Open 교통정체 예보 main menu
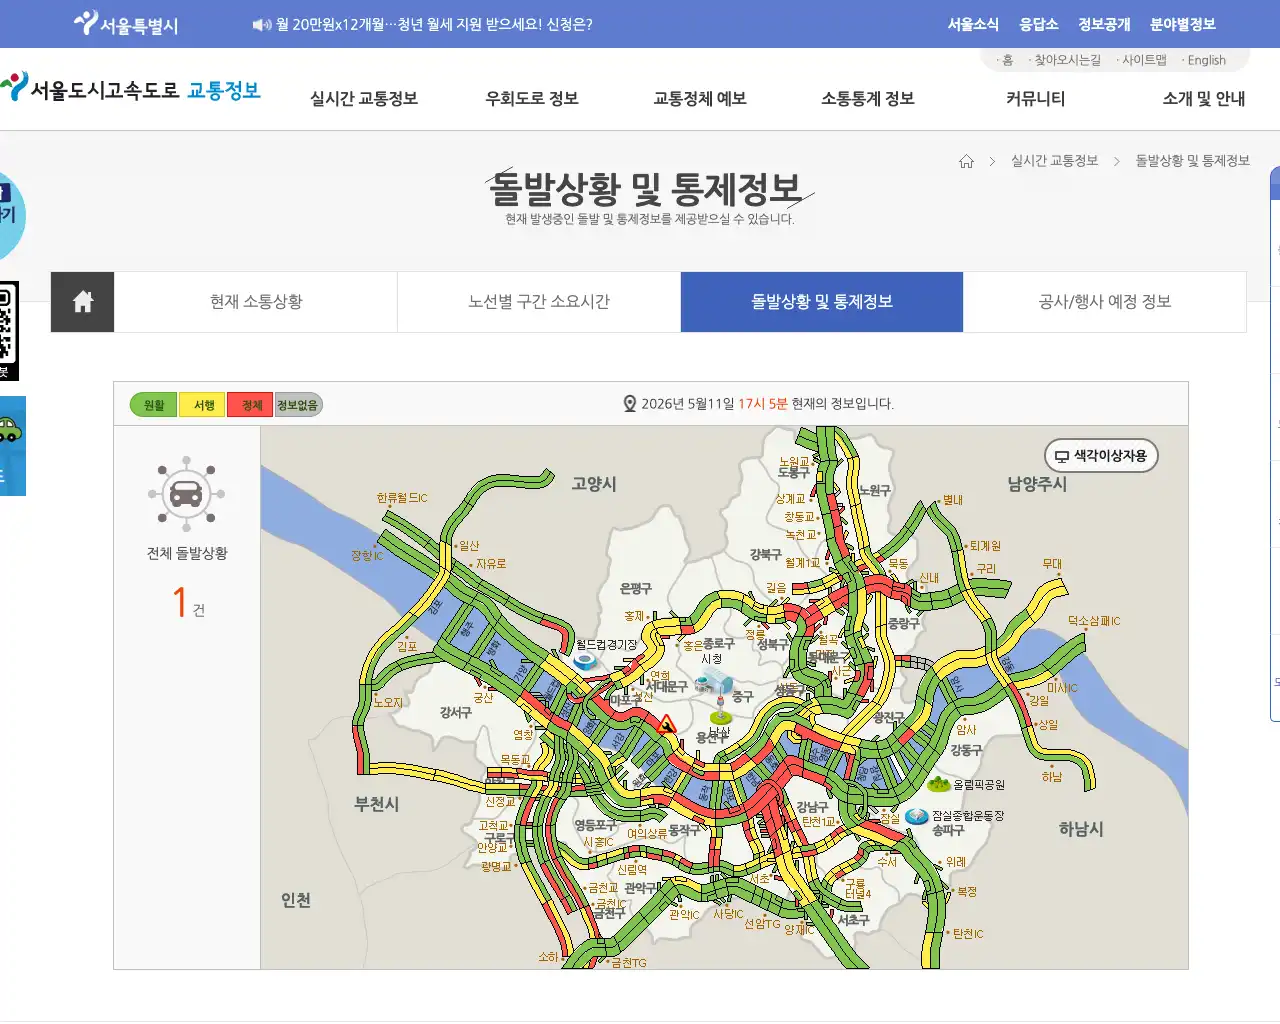This screenshot has width=1280, height=1024. point(700,99)
